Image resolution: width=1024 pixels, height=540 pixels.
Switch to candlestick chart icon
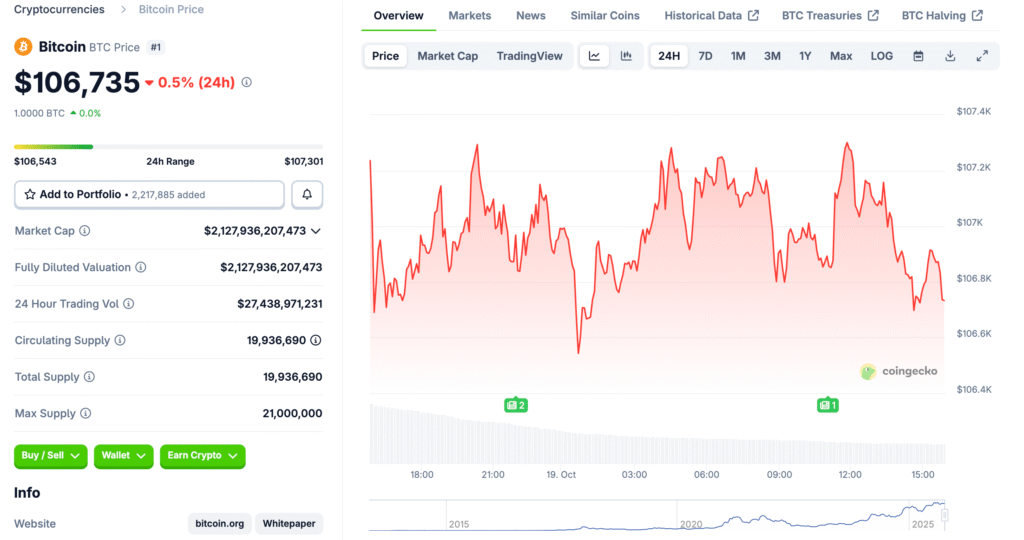point(626,56)
